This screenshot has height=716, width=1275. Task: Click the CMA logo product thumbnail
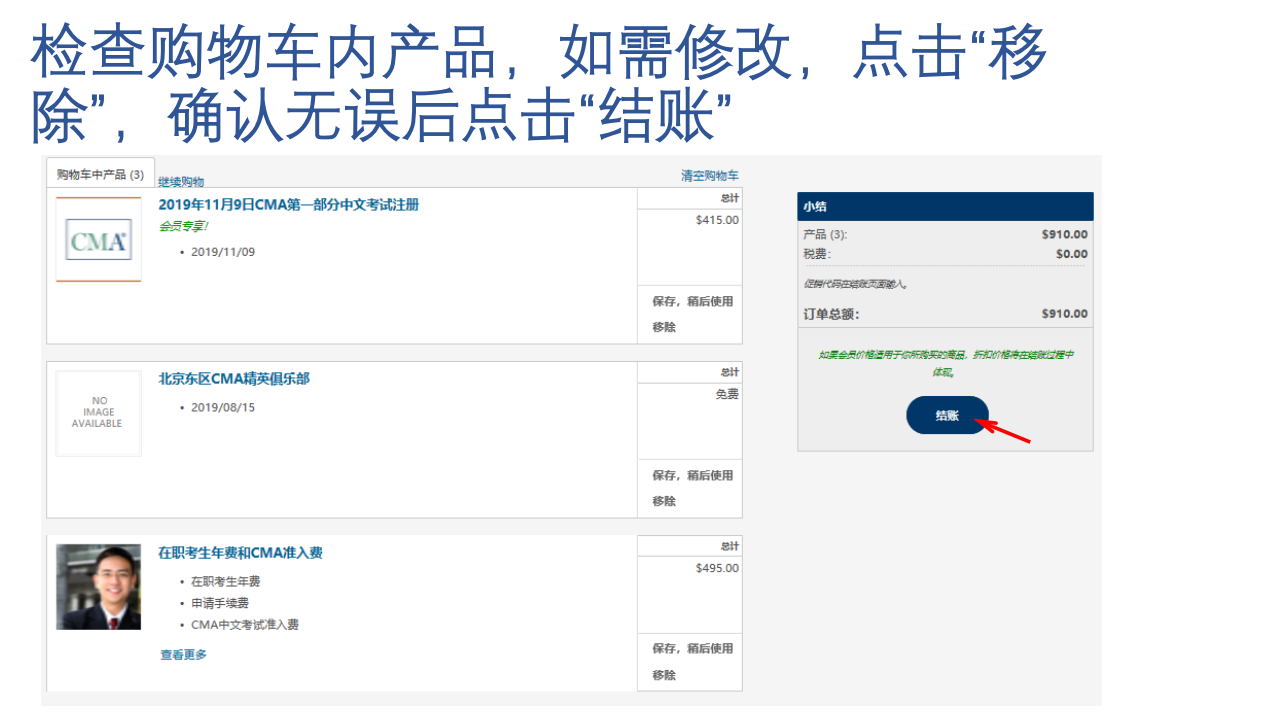pyautogui.click(x=98, y=240)
